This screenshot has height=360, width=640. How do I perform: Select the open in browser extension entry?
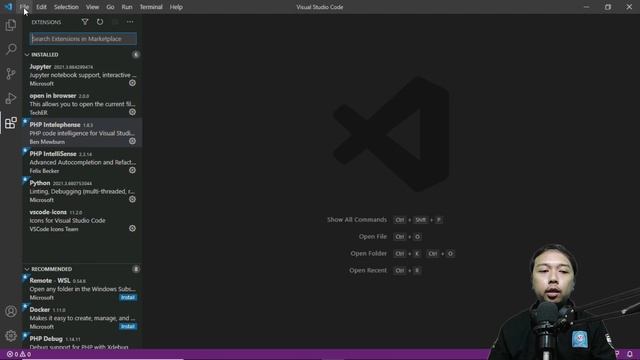pyautogui.click(x=82, y=104)
